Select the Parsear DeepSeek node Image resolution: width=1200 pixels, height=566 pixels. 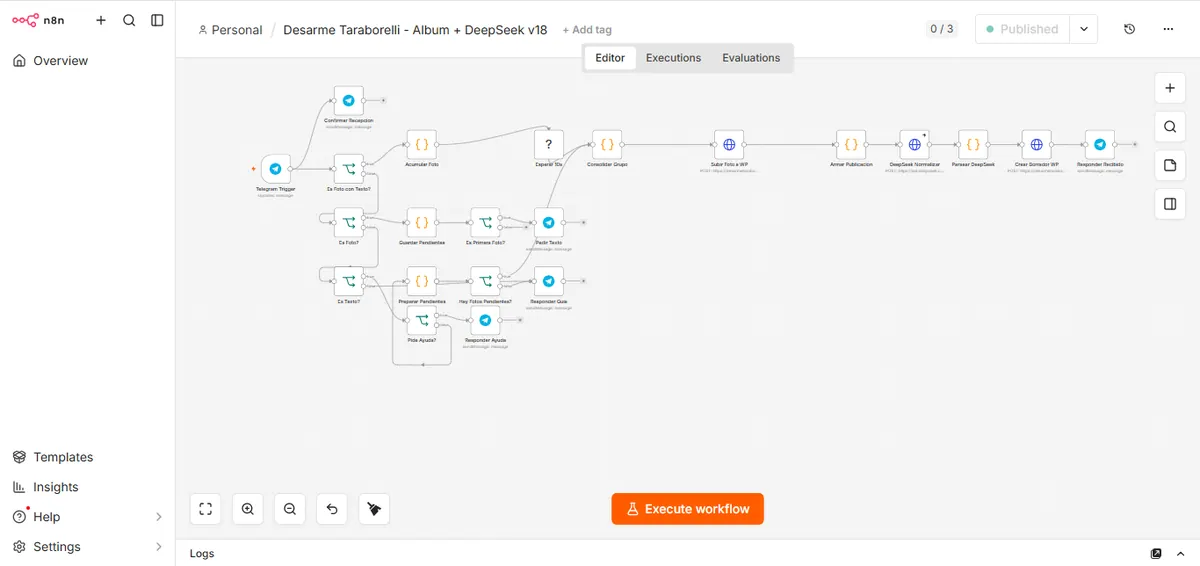pos(973,145)
